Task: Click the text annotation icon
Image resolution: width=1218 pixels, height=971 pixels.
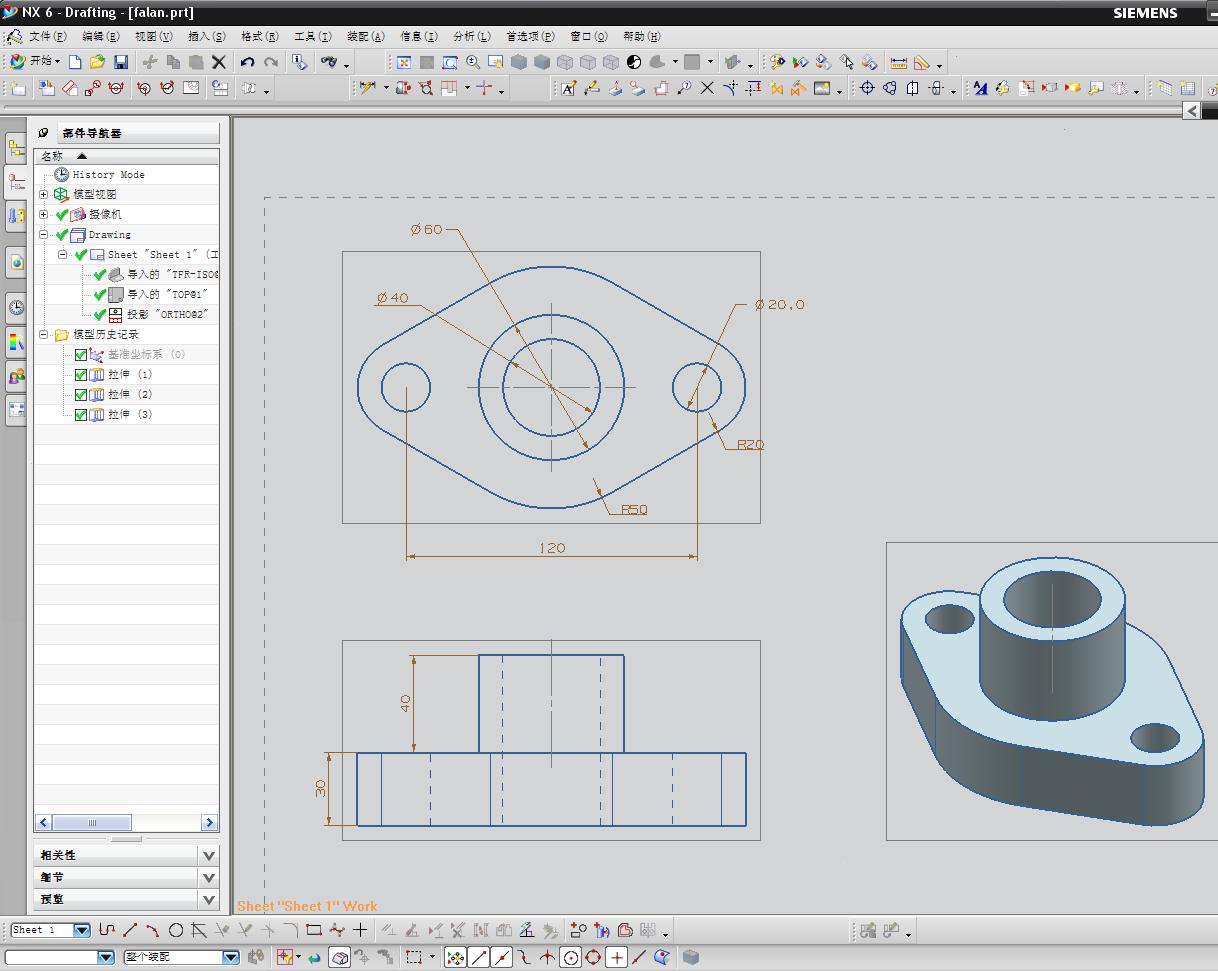Action: [568, 88]
